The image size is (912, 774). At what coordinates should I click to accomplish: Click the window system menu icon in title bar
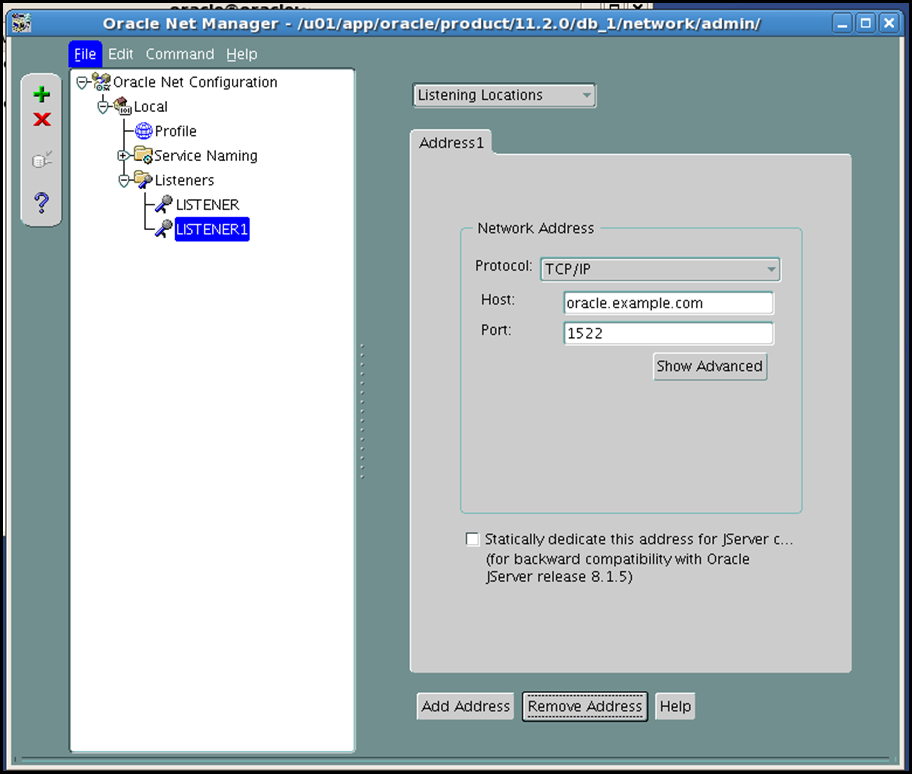pos(22,23)
